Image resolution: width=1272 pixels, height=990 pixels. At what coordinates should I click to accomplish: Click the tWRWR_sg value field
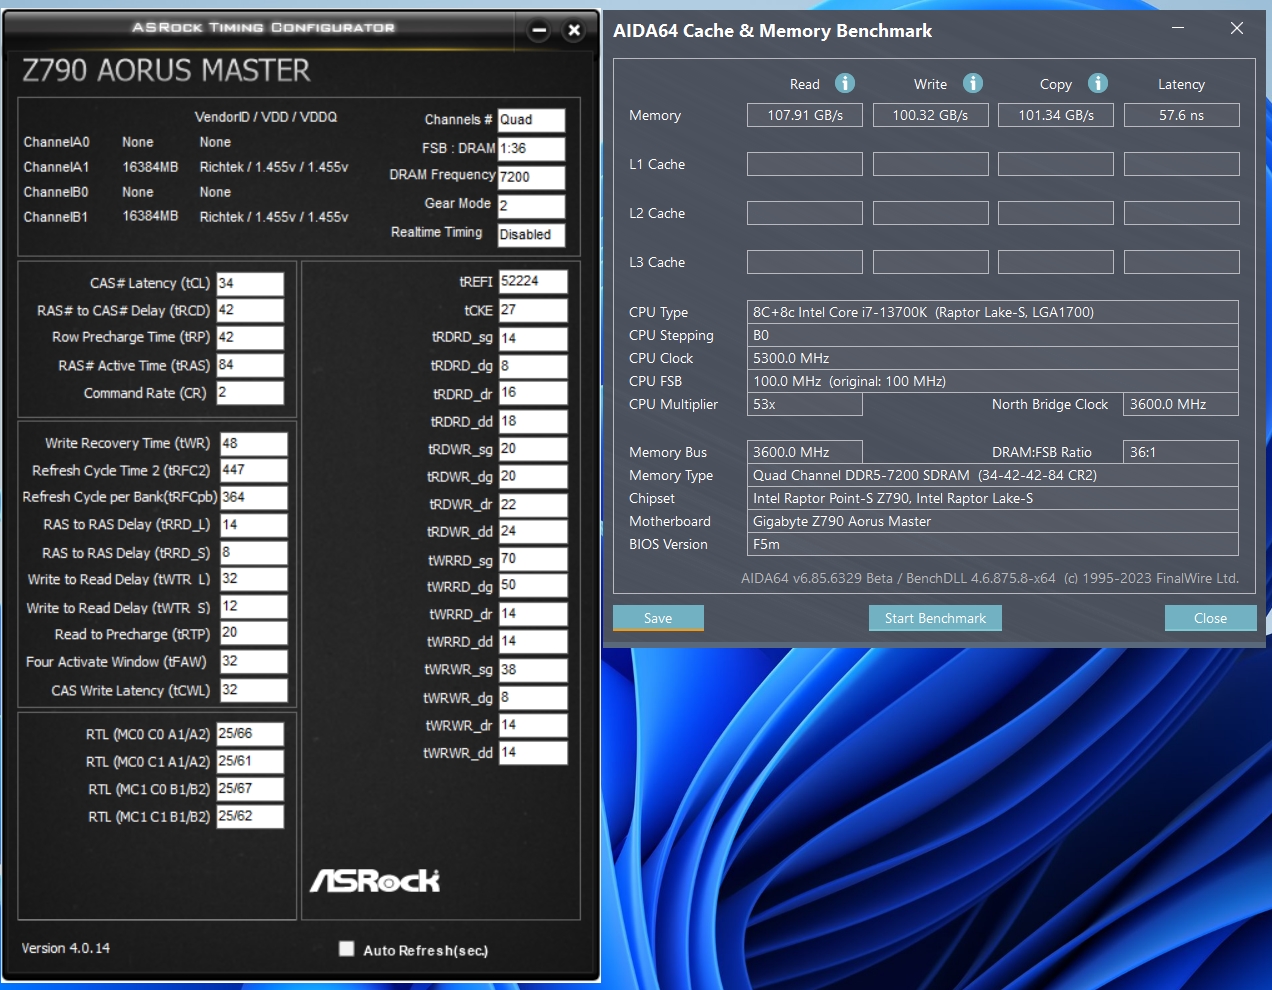[x=533, y=670]
